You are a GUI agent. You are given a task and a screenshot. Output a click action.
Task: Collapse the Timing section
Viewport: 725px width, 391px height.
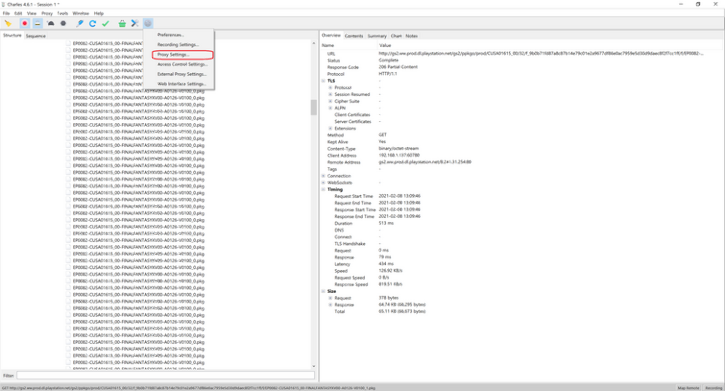324,189
